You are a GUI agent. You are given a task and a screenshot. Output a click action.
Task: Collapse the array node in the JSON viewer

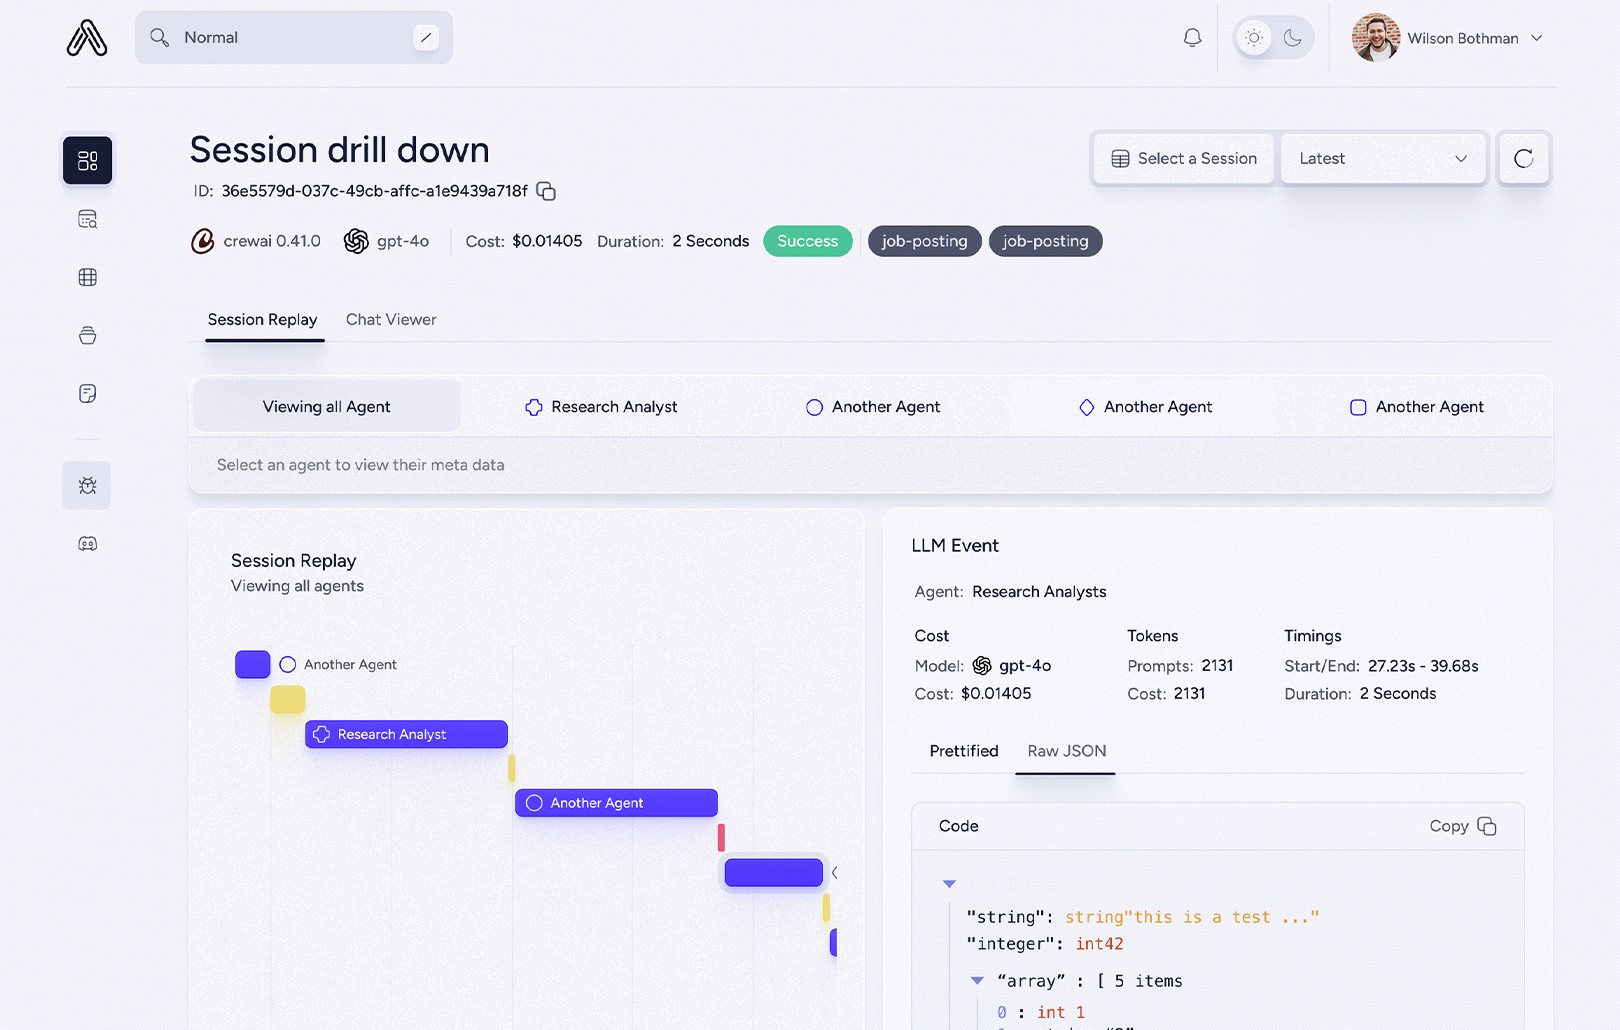click(978, 980)
